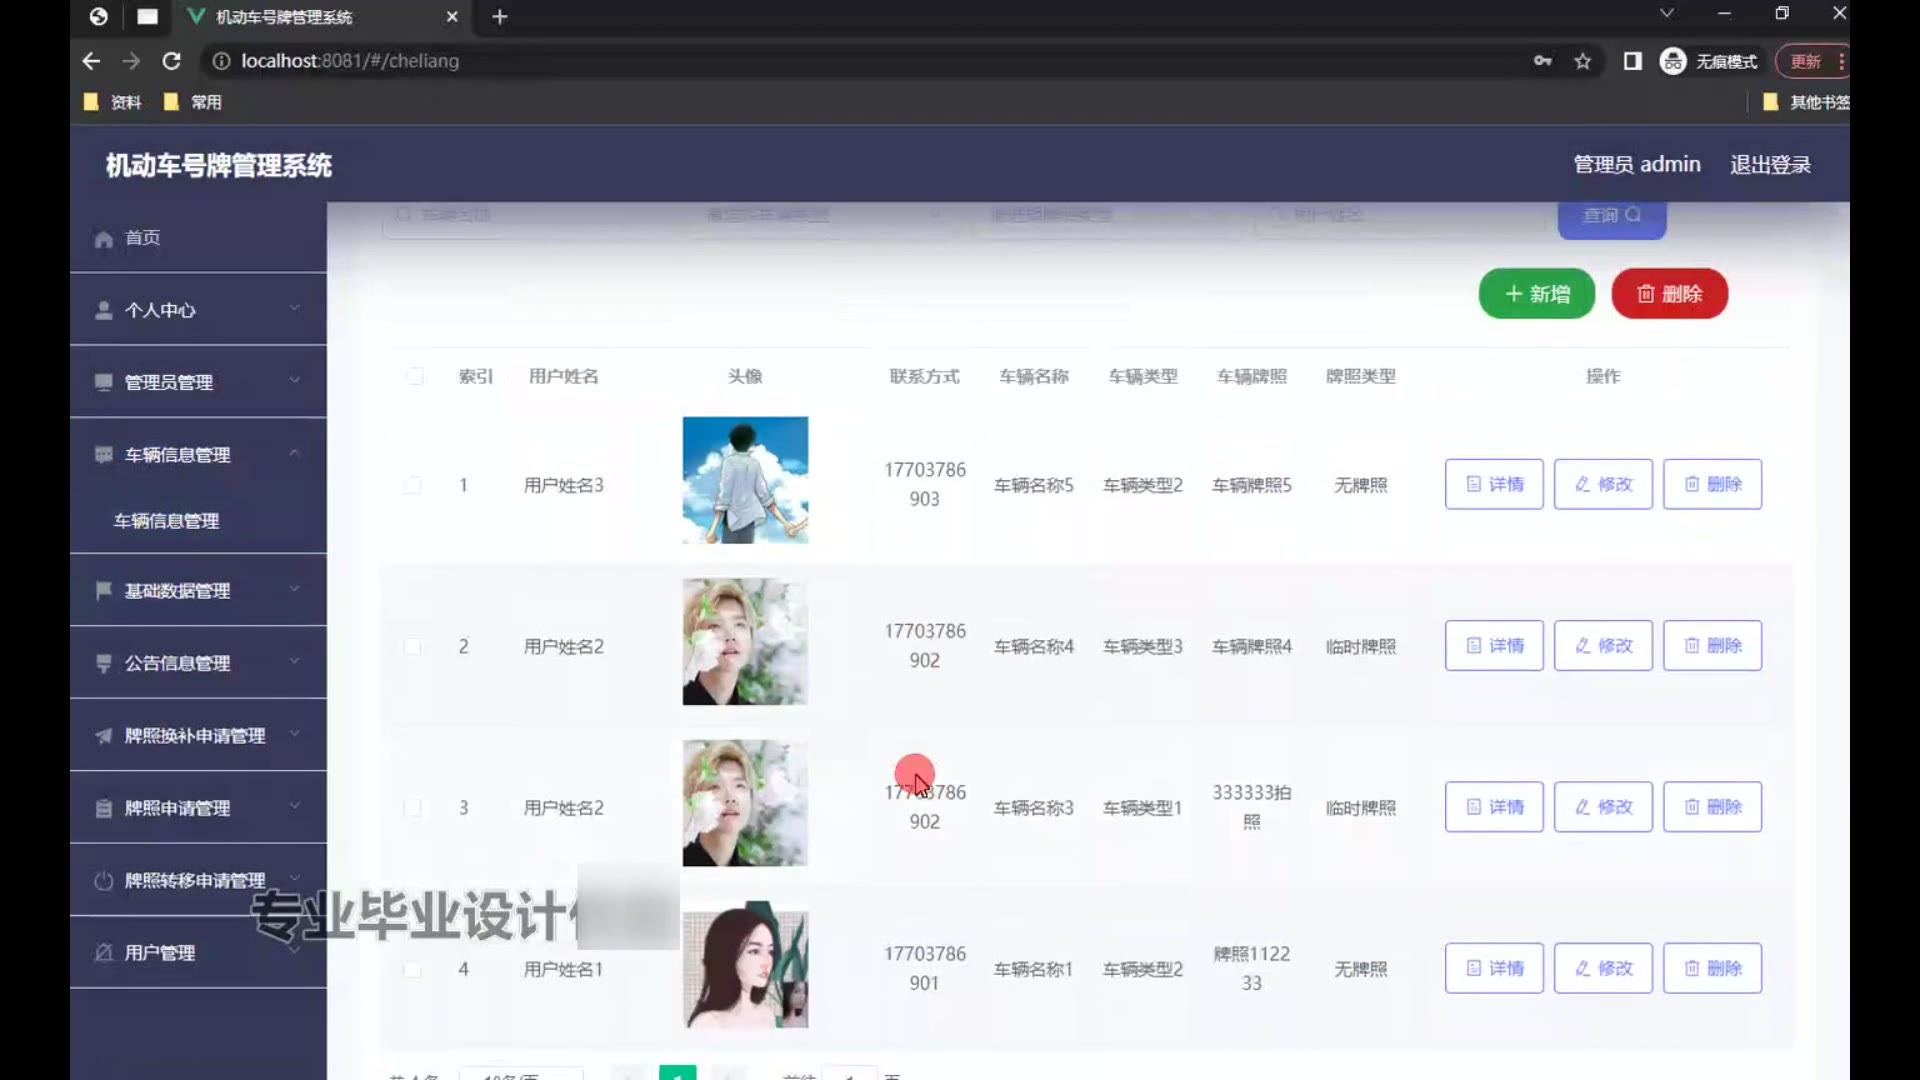Click the person icon for 个人中心
Screen dimensions: 1920x1080
tap(103, 310)
